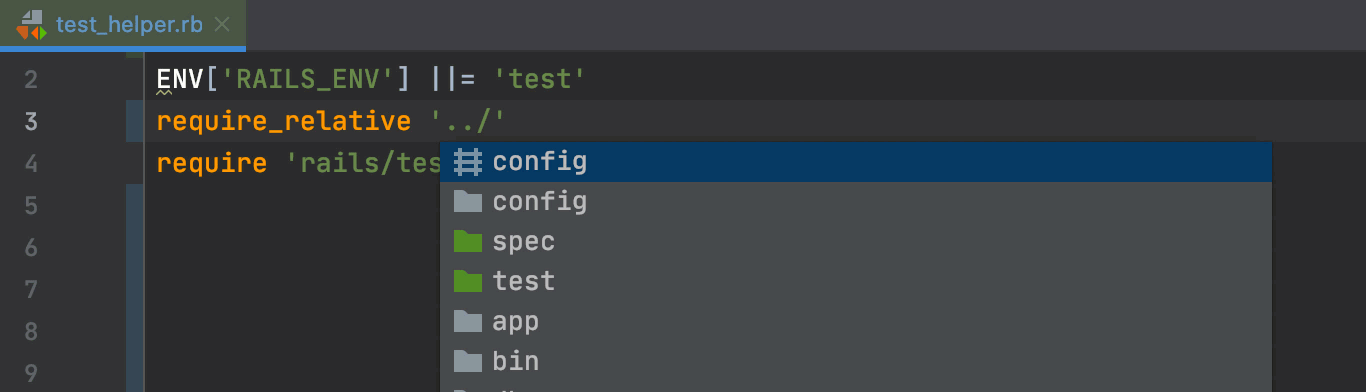Place the cursor in the '../' string
This screenshot has height=392, width=1366.
pyautogui.click(x=468, y=122)
